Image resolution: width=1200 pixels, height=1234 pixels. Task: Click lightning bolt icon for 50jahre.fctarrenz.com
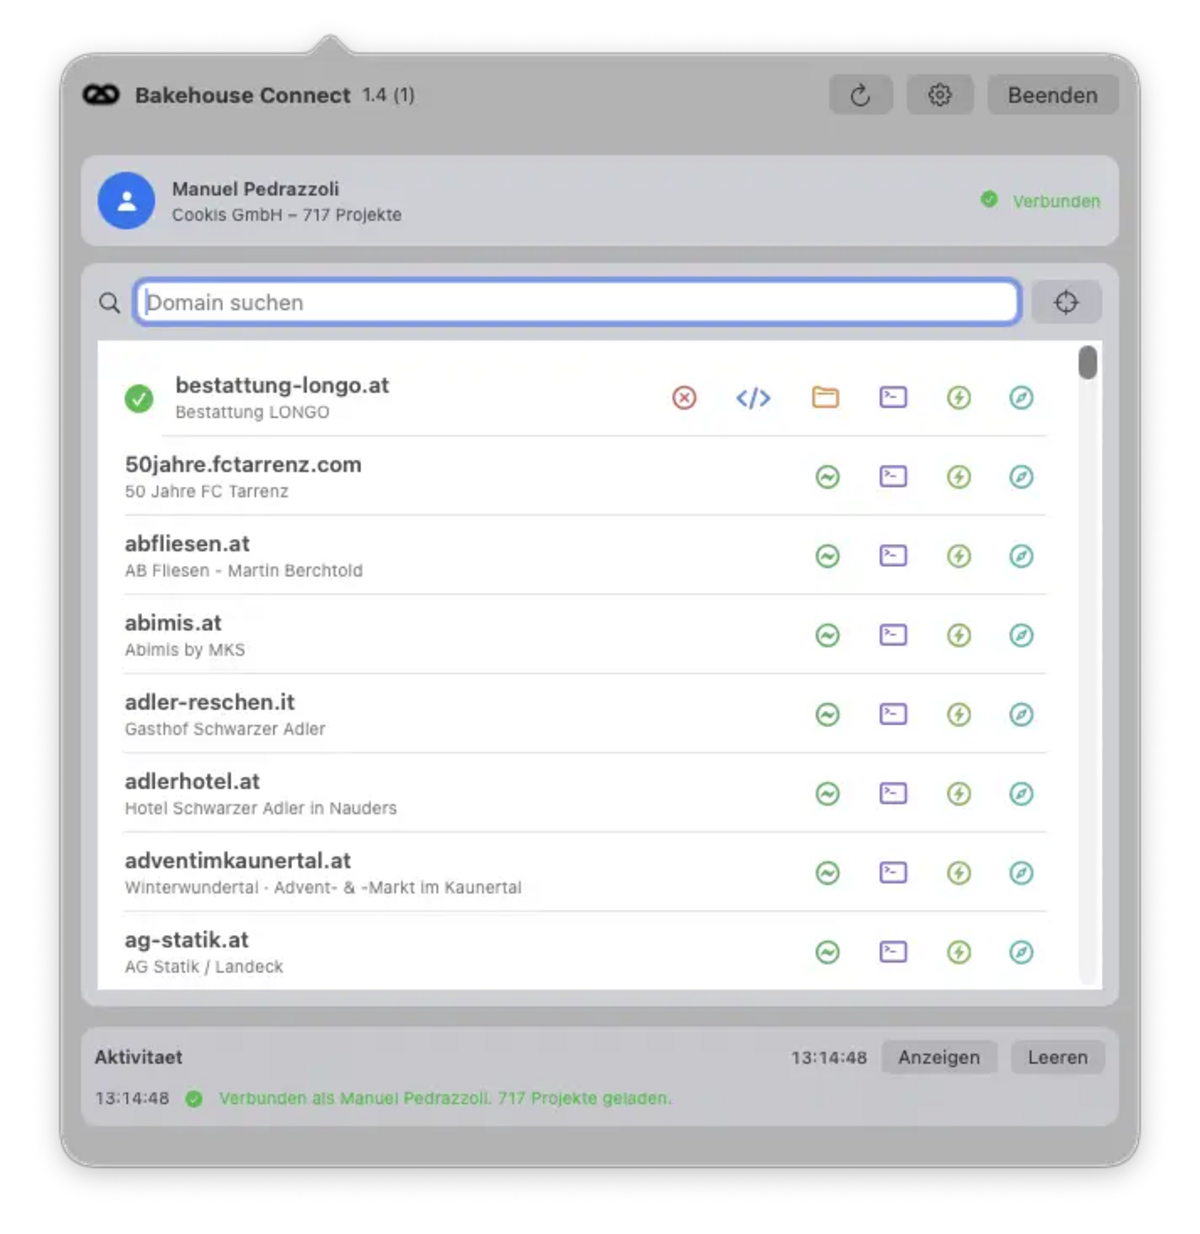click(959, 477)
